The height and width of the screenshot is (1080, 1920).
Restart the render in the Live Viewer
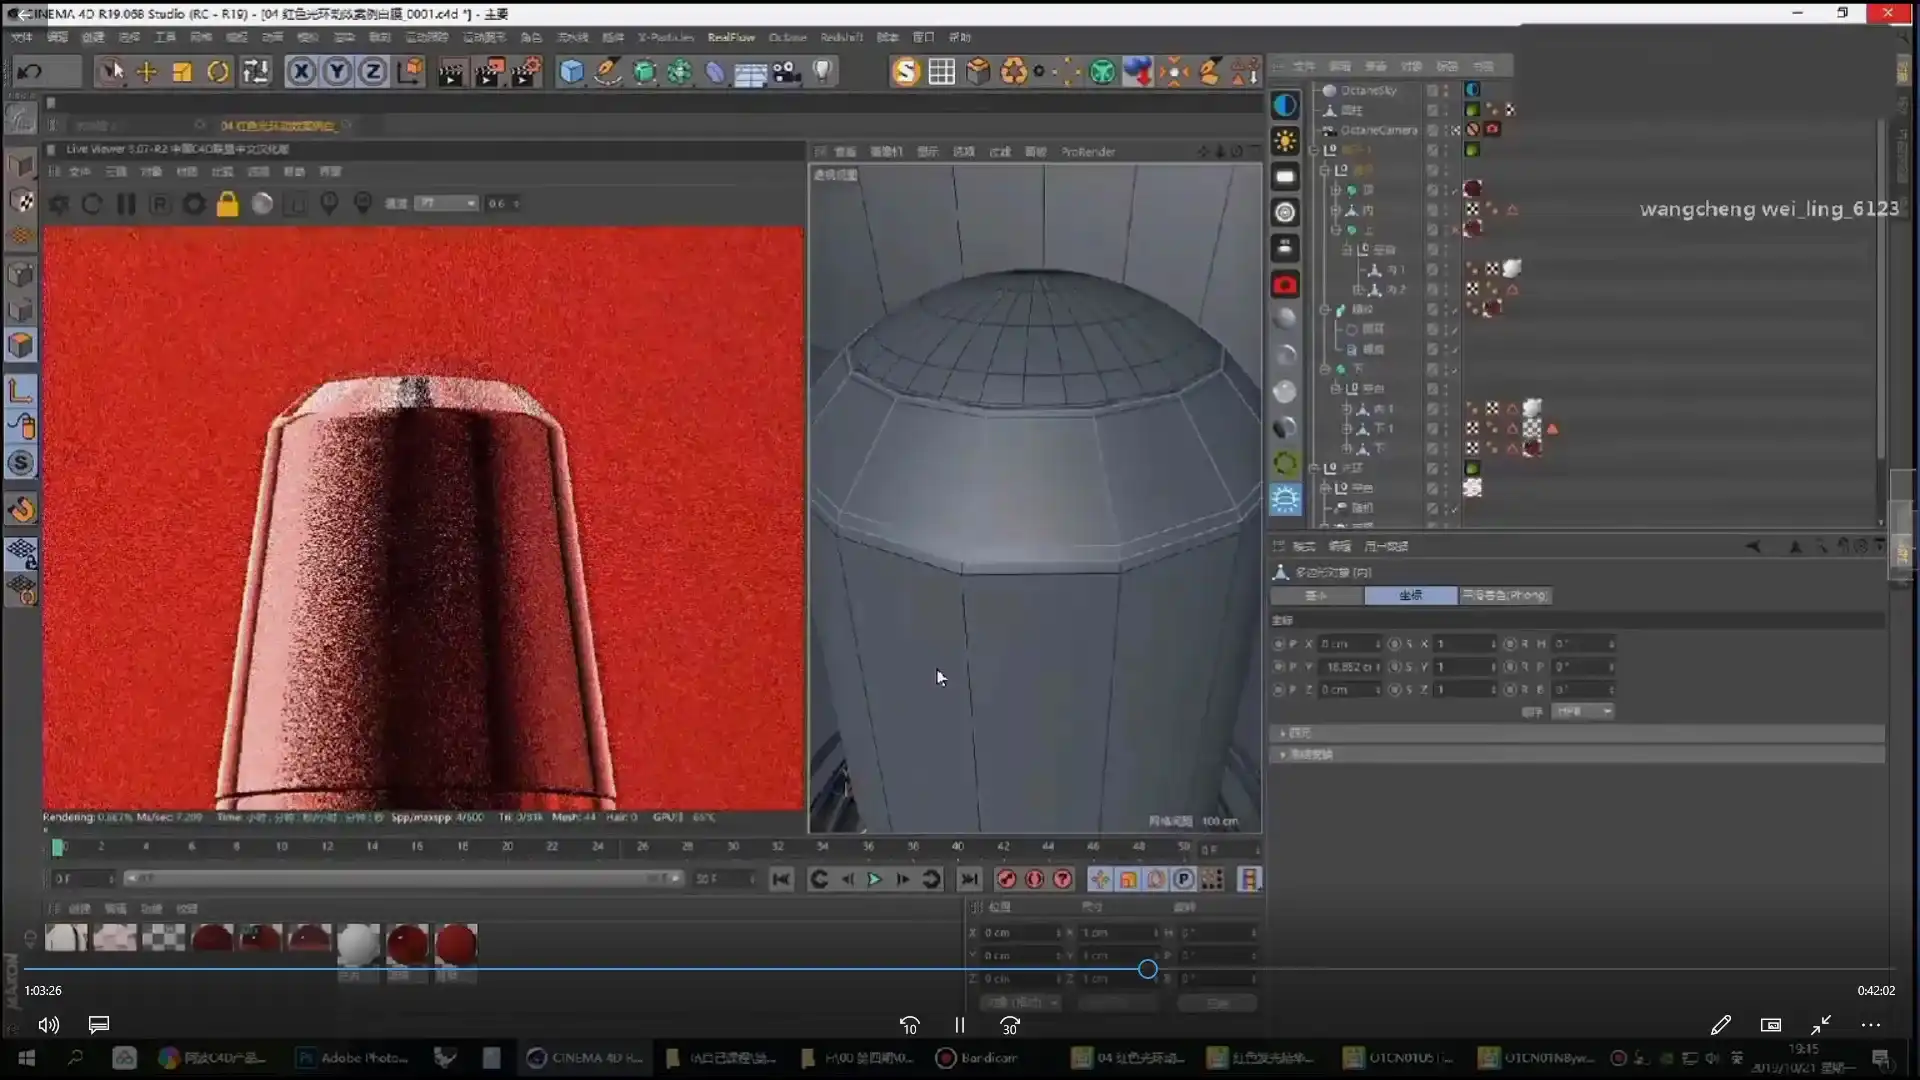[x=92, y=203]
